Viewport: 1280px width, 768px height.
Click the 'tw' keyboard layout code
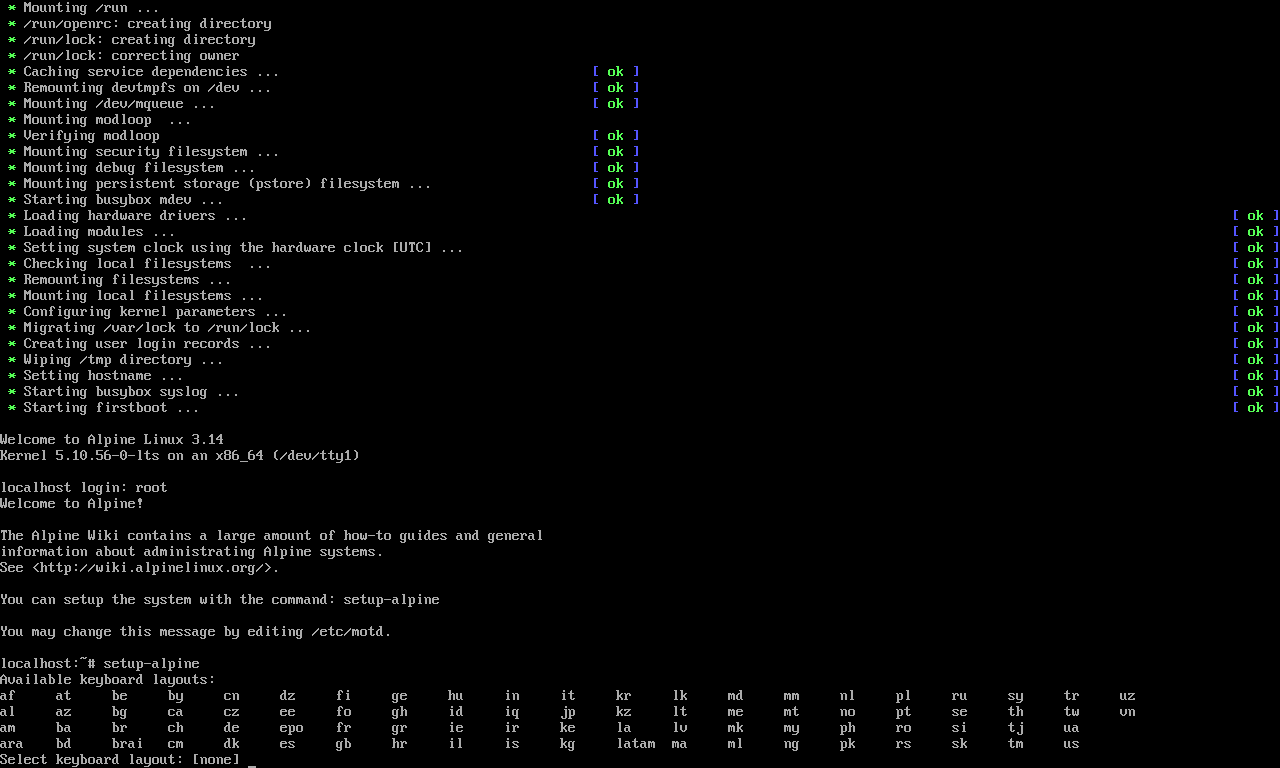pyautogui.click(x=1072, y=712)
